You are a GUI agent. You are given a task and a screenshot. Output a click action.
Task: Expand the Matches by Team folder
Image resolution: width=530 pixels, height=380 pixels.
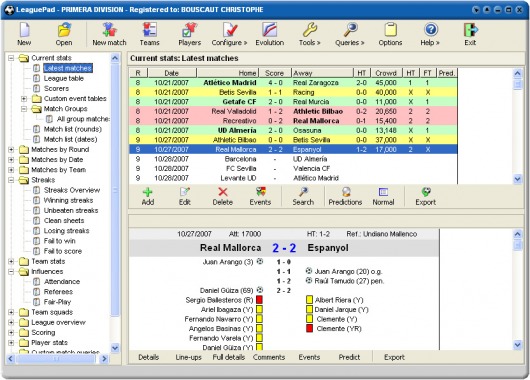(x=11, y=170)
